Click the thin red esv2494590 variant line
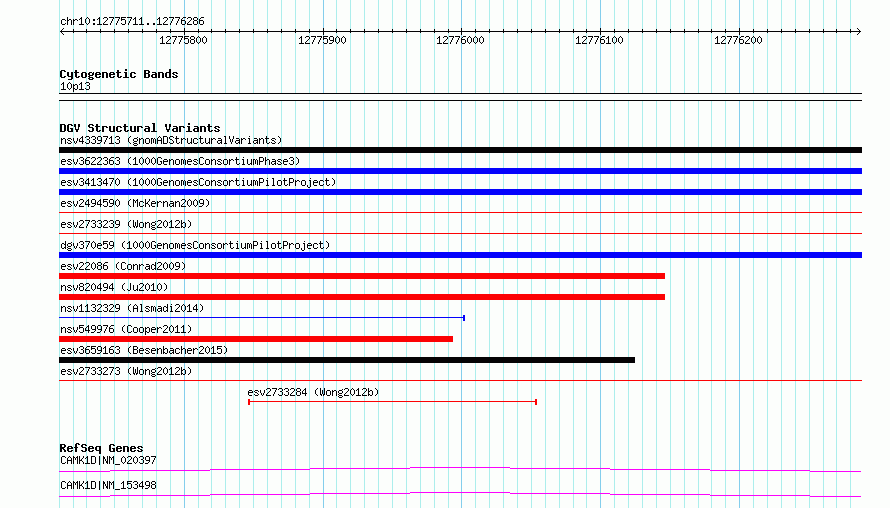 click(460, 212)
